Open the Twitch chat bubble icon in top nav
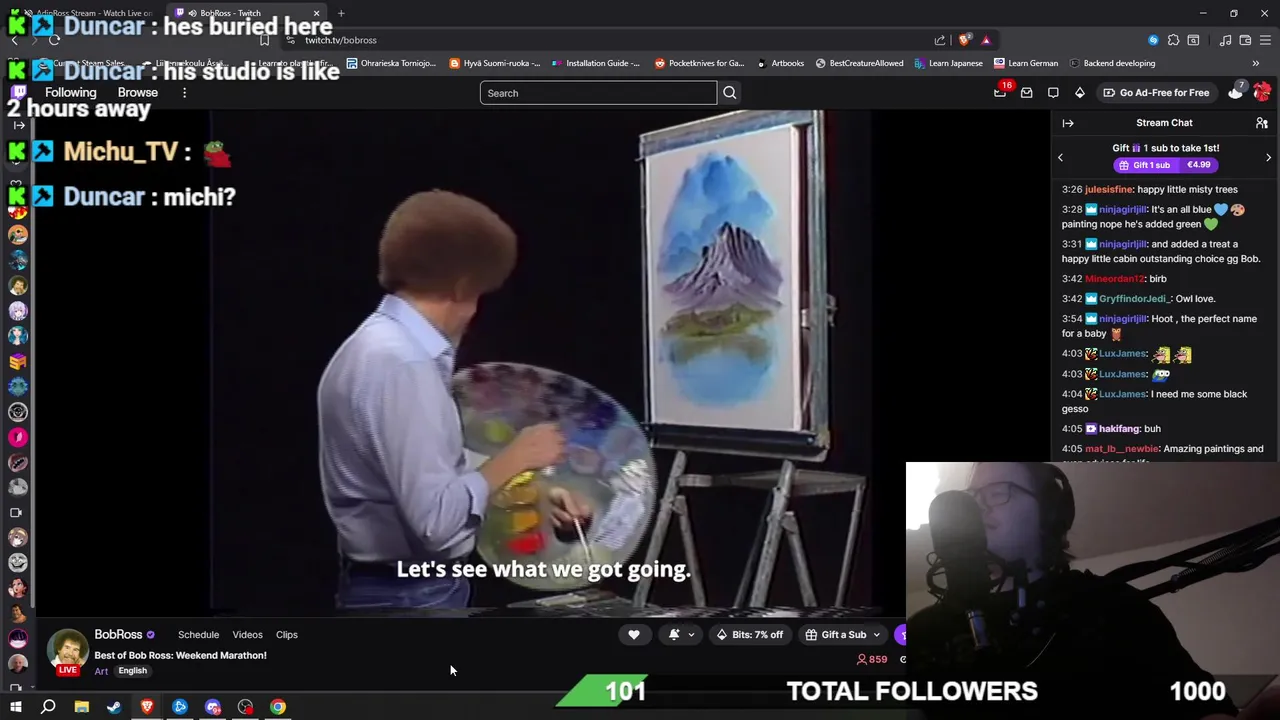The height and width of the screenshot is (720, 1280). [1053, 93]
